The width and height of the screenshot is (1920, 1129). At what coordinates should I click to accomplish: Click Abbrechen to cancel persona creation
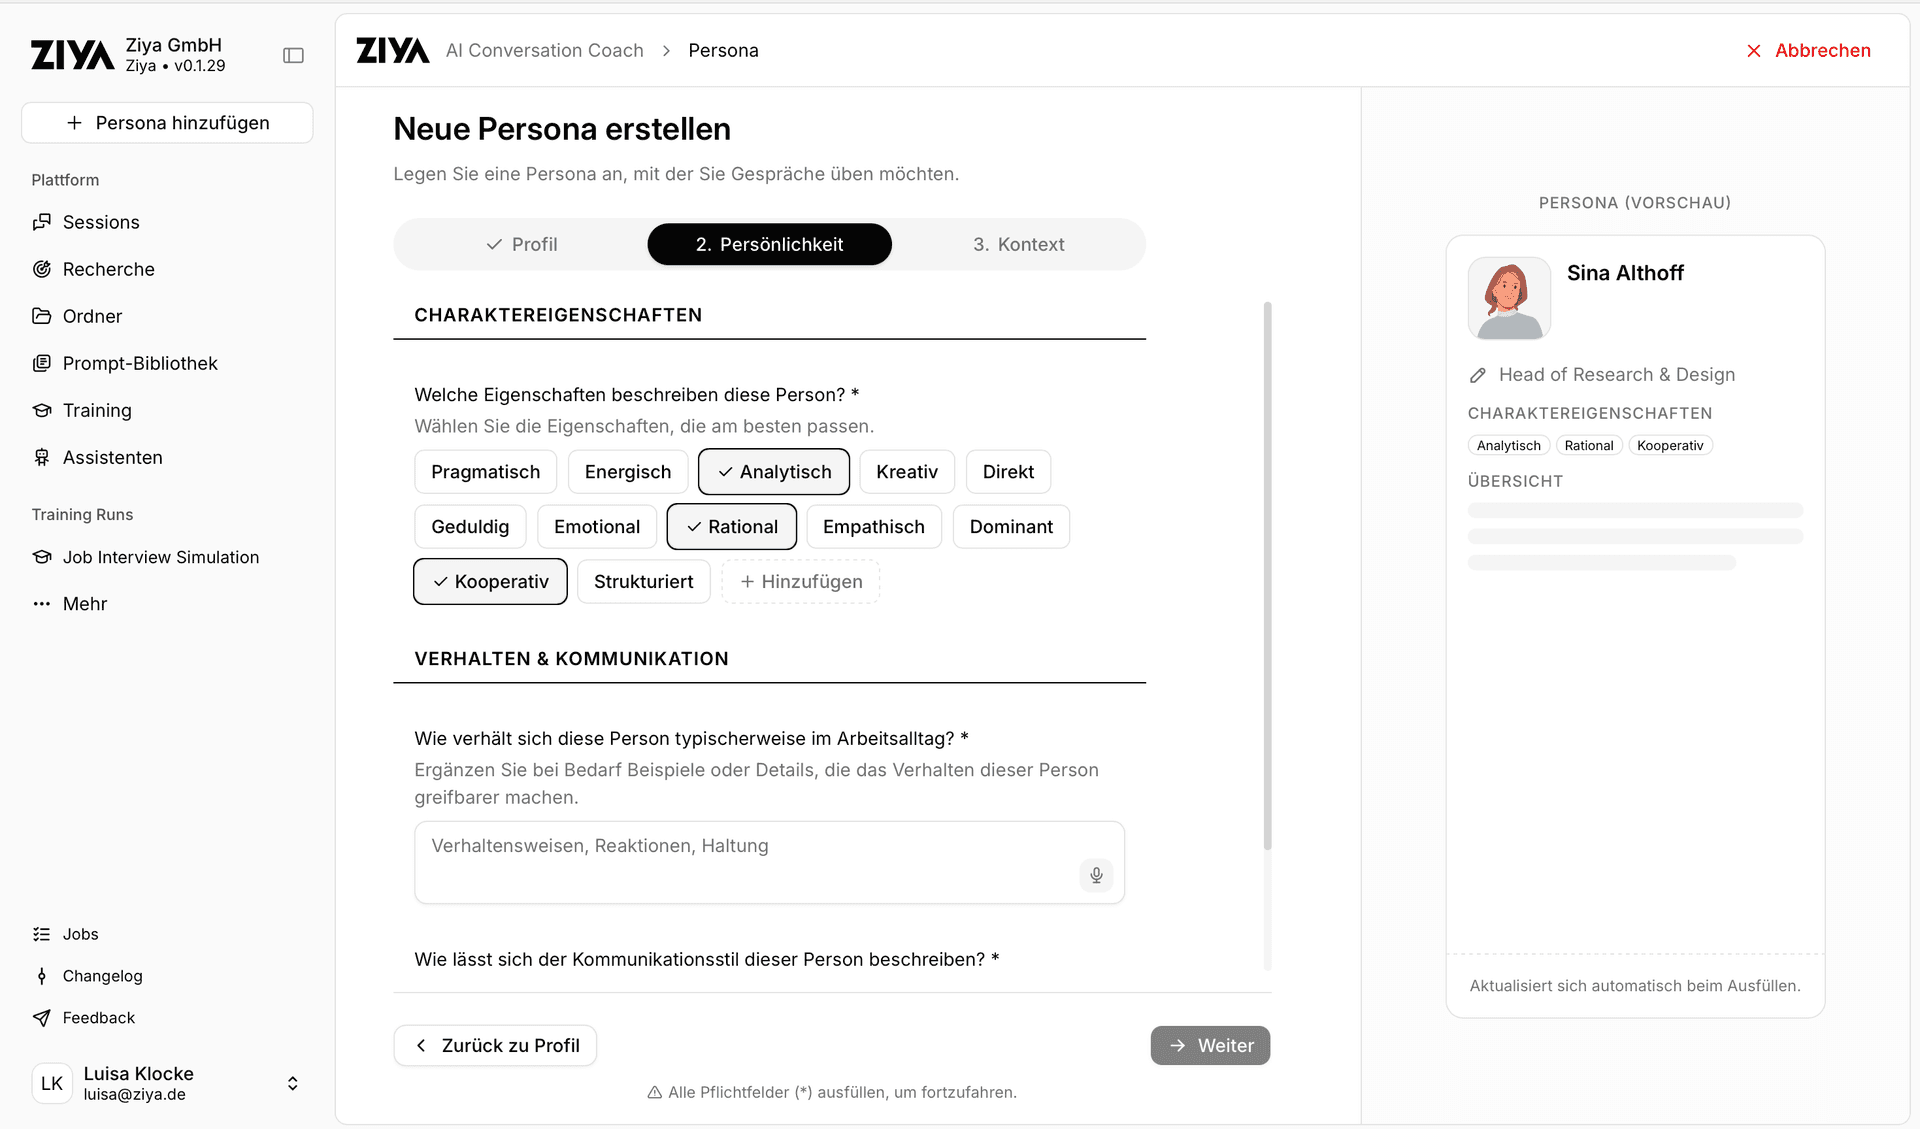click(x=1808, y=51)
